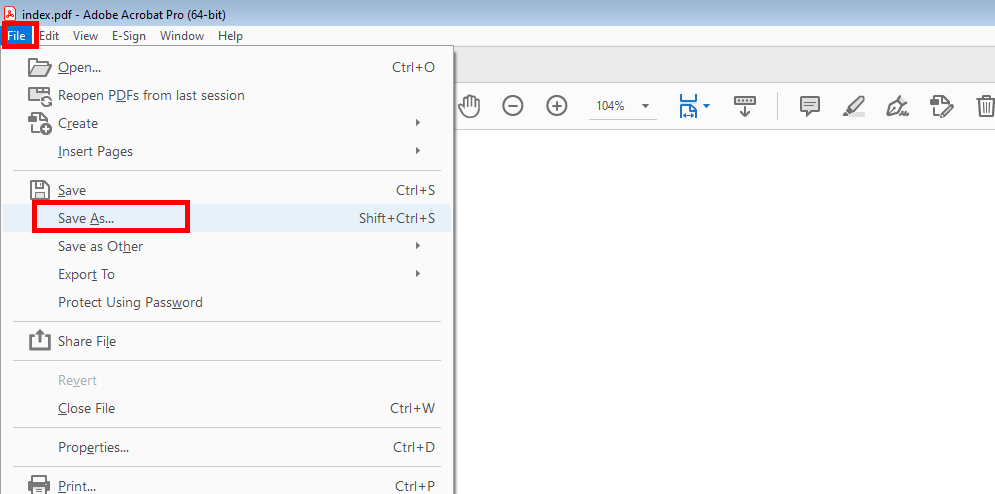Choose Save As... menu entry
This screenshot has height=494, width=995.
tap(227, 218)
